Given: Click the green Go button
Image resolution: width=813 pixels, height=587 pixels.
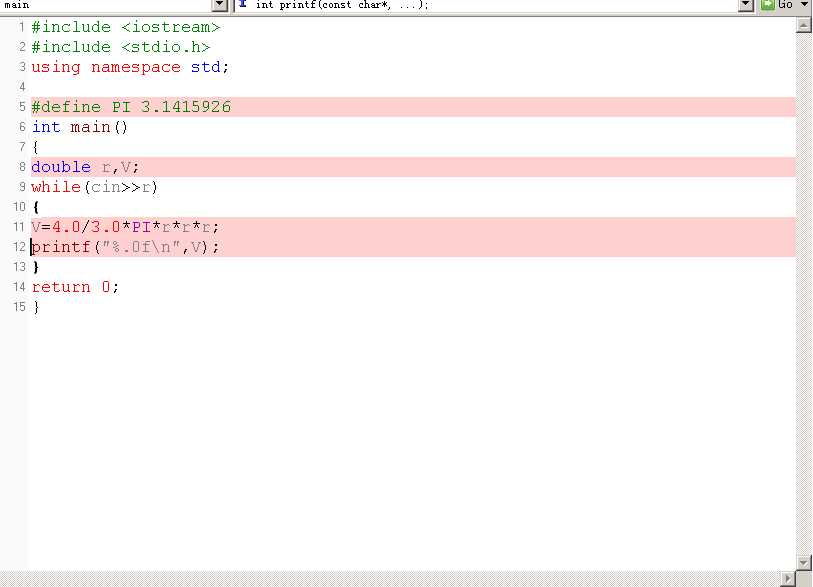Looking at the screenshot, I should (777, 5).
